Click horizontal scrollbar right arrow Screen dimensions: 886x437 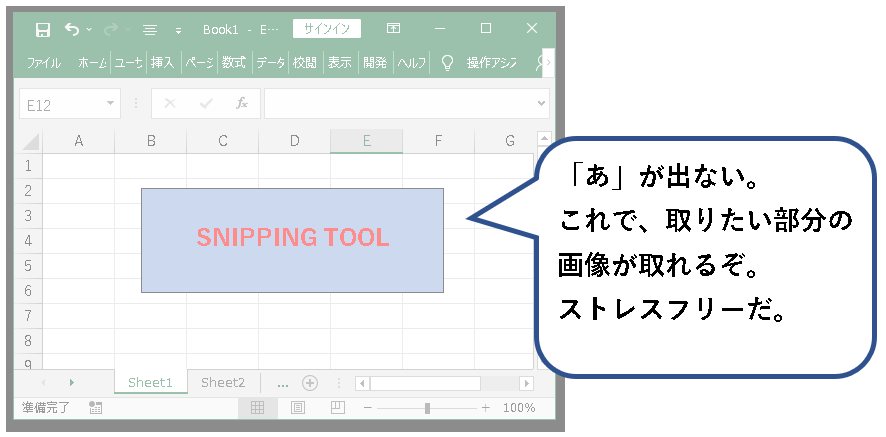(x=526, y=383)
